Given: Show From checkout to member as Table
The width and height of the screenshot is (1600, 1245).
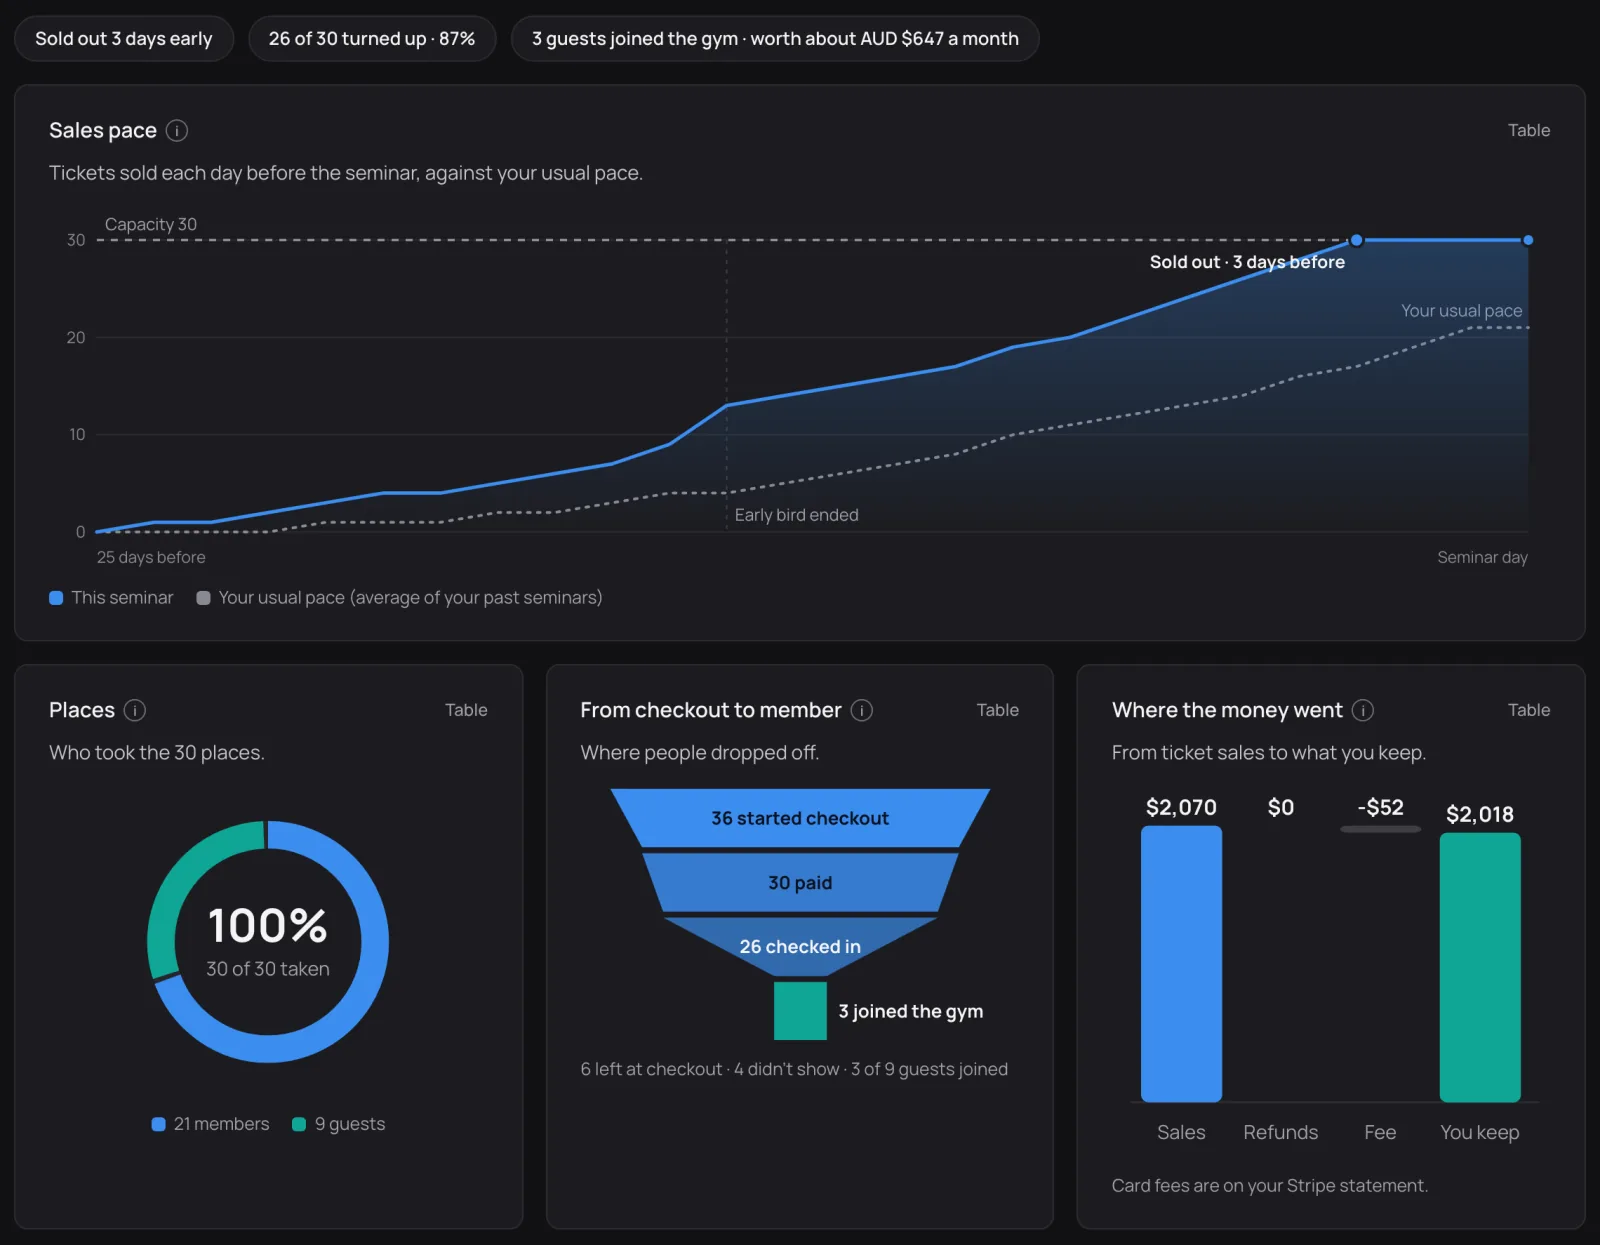Looking at the screenshot, I should point(998,710).
